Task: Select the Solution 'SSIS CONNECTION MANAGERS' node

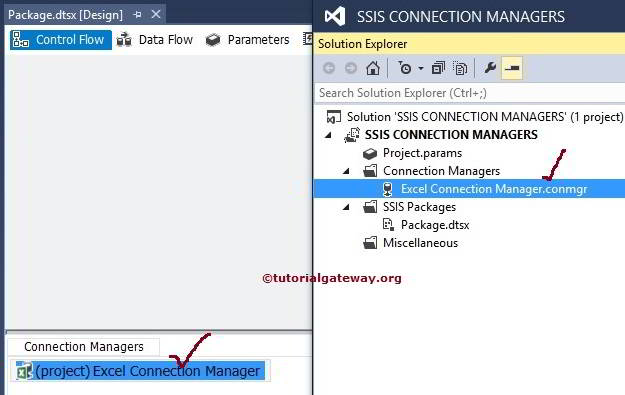Action: (485, 117)
